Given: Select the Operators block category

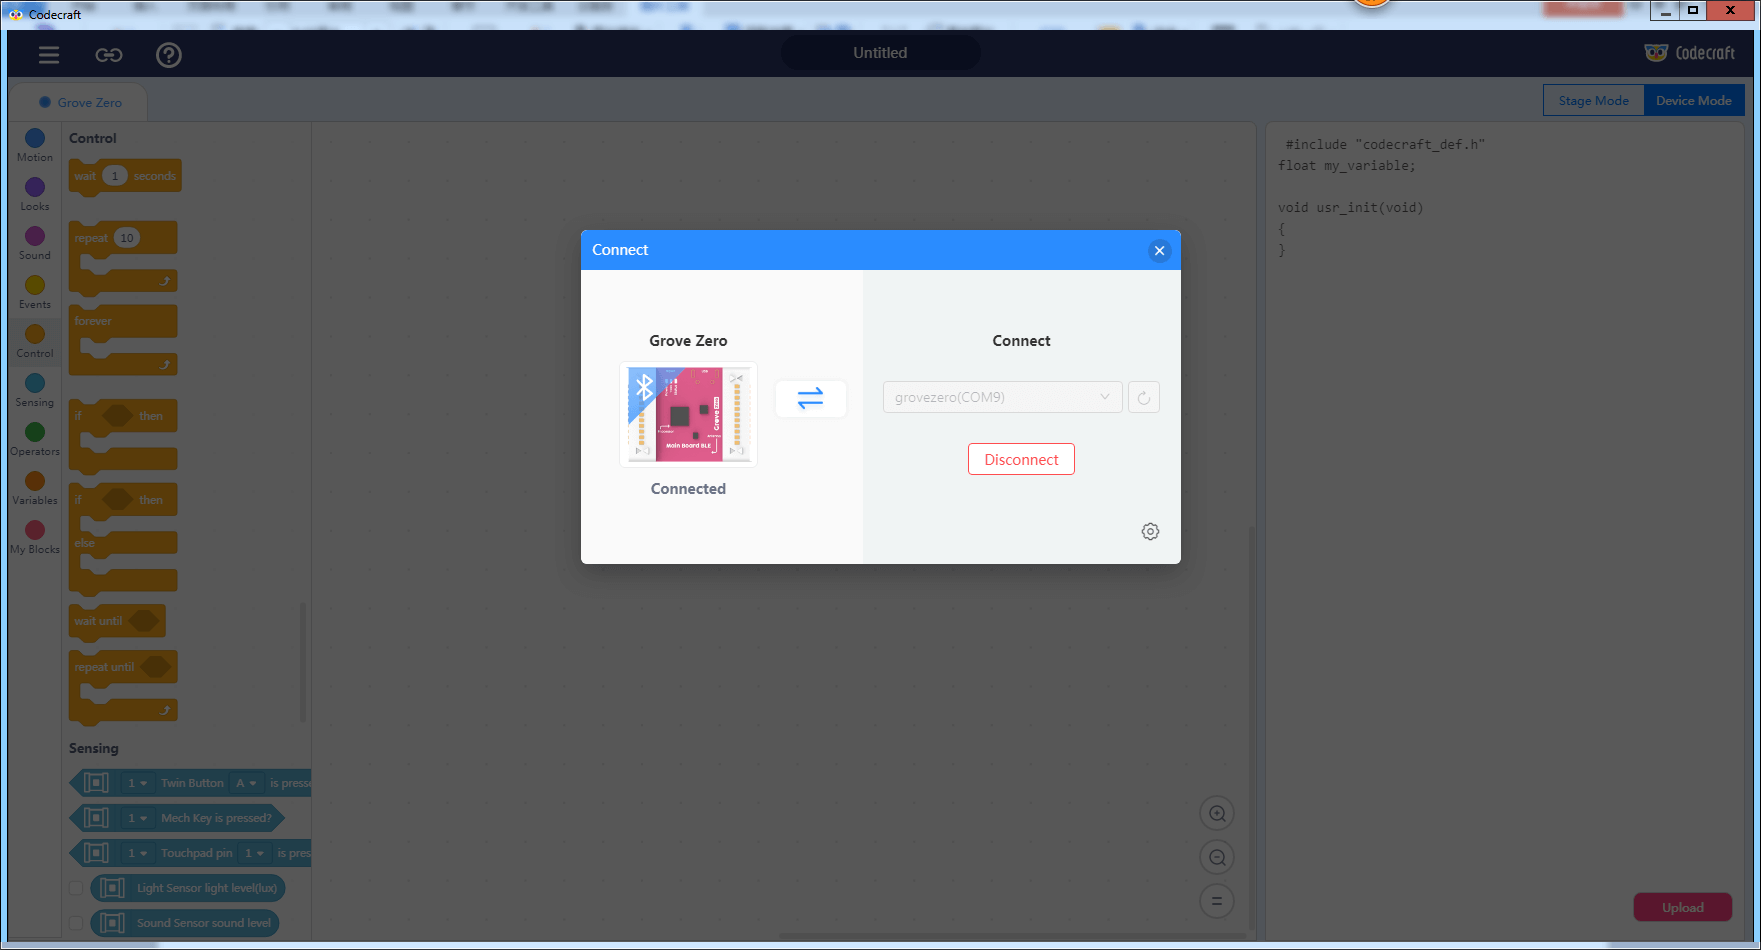Looking at the screenshot, I should [35, 439].
